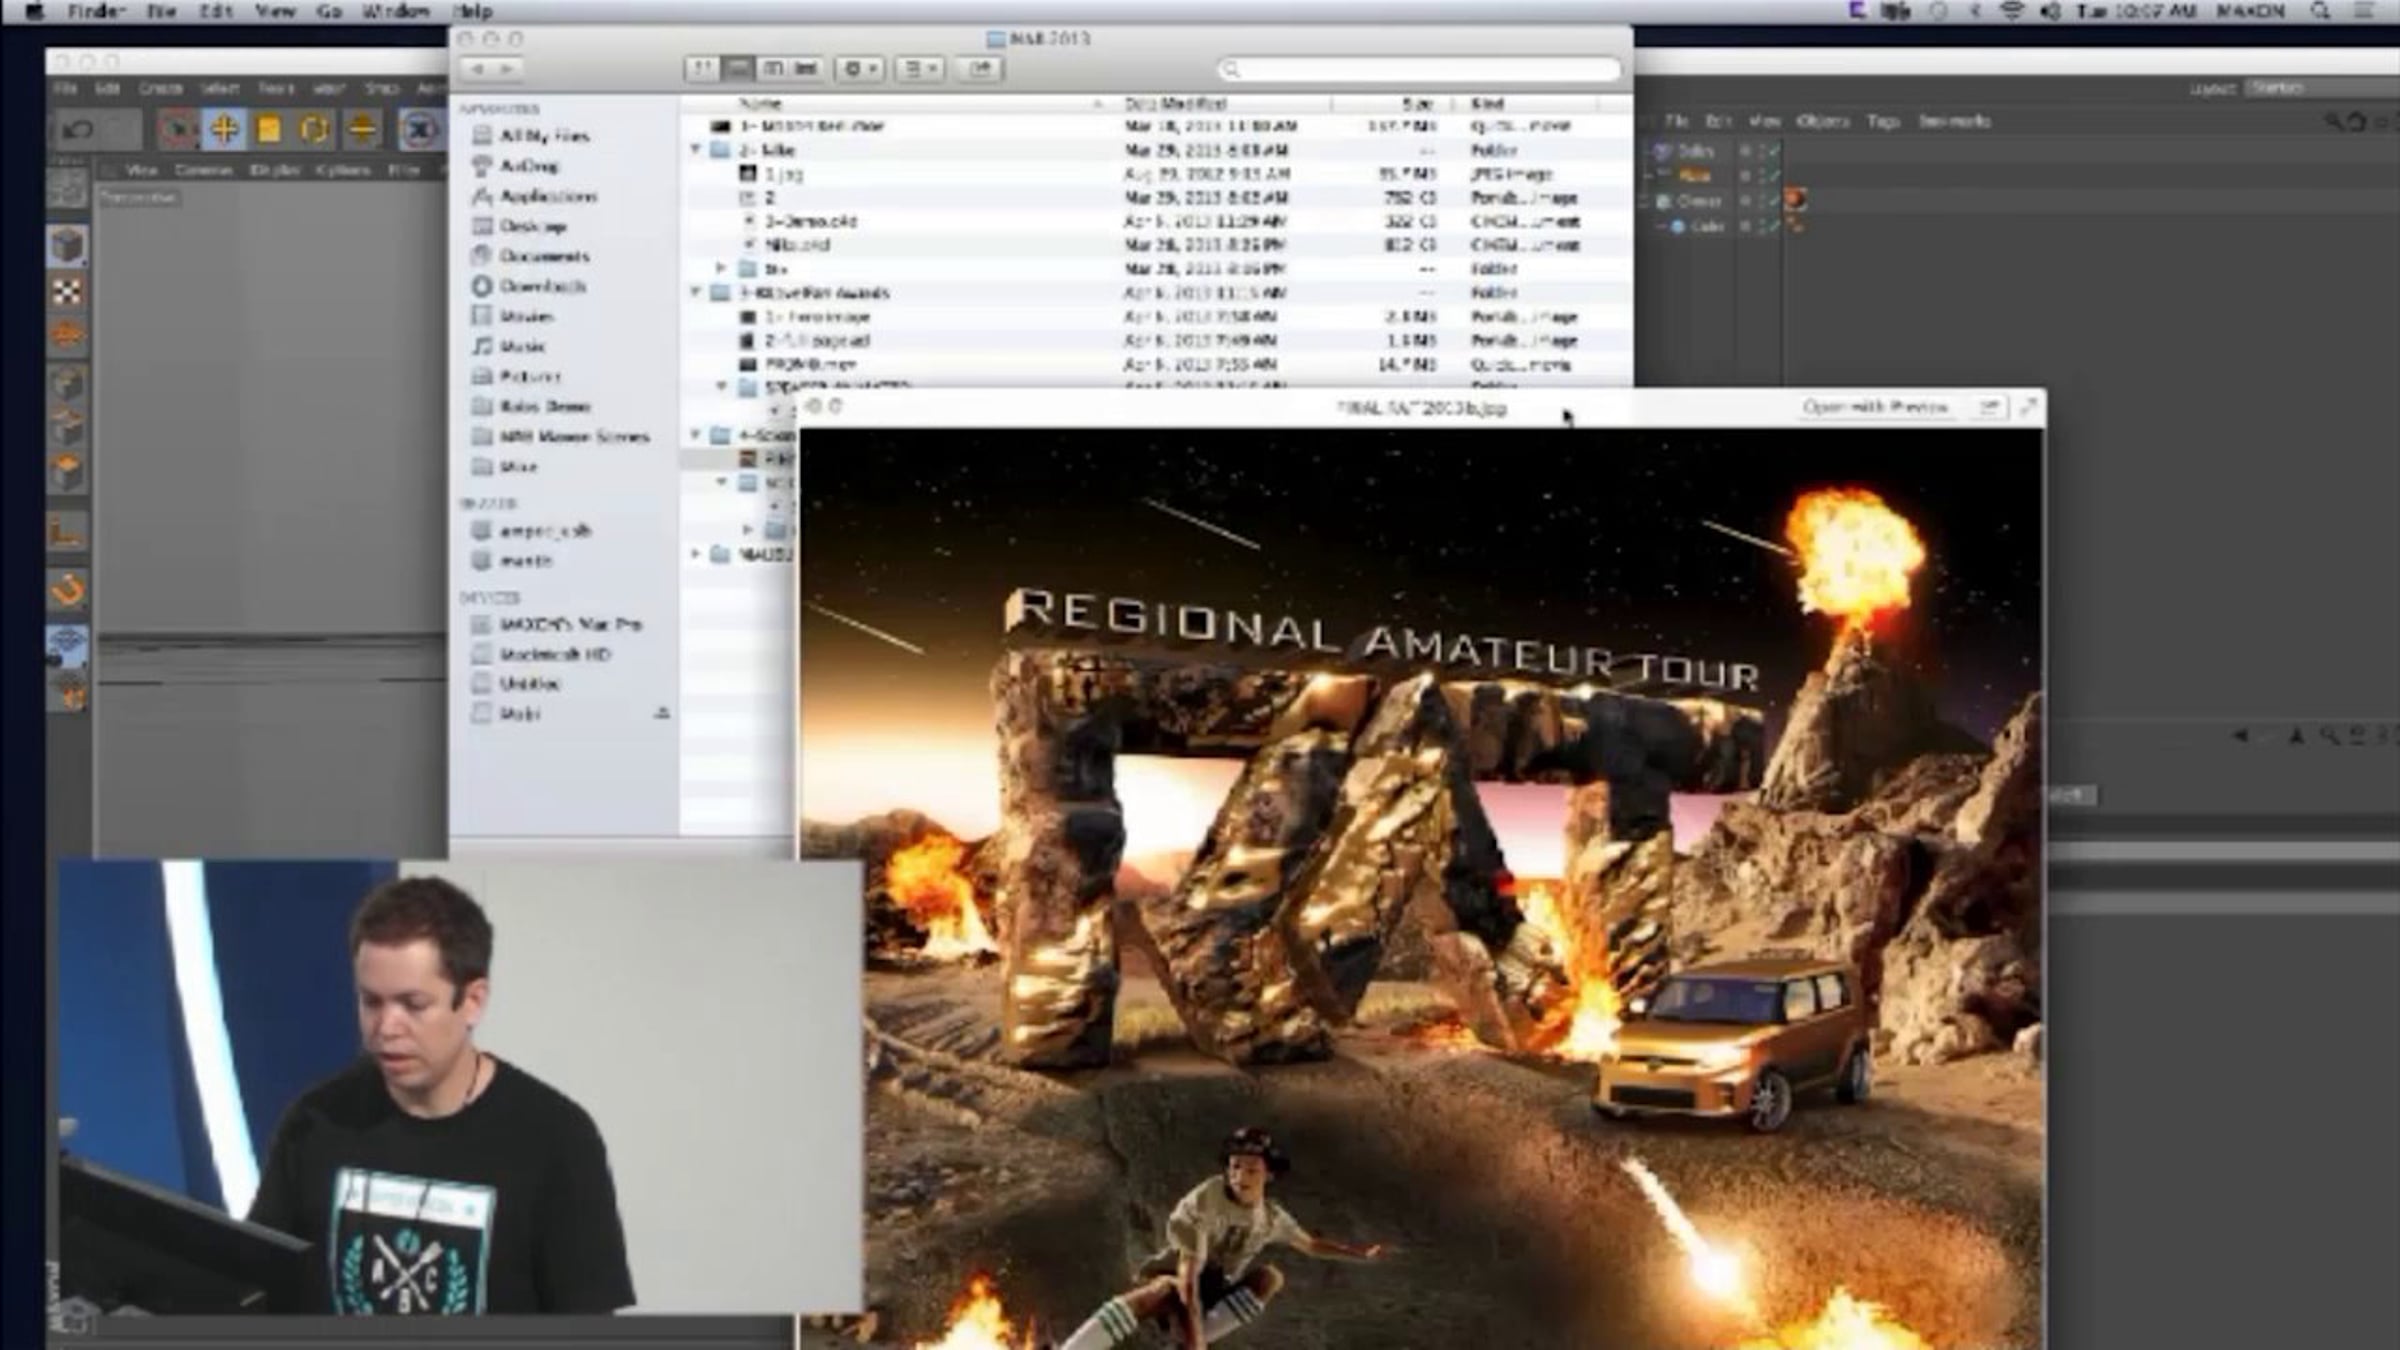Screen dimensions: 2400x1350
Task: Click the Quick Look share button
Action: (x=1988, y=407)
